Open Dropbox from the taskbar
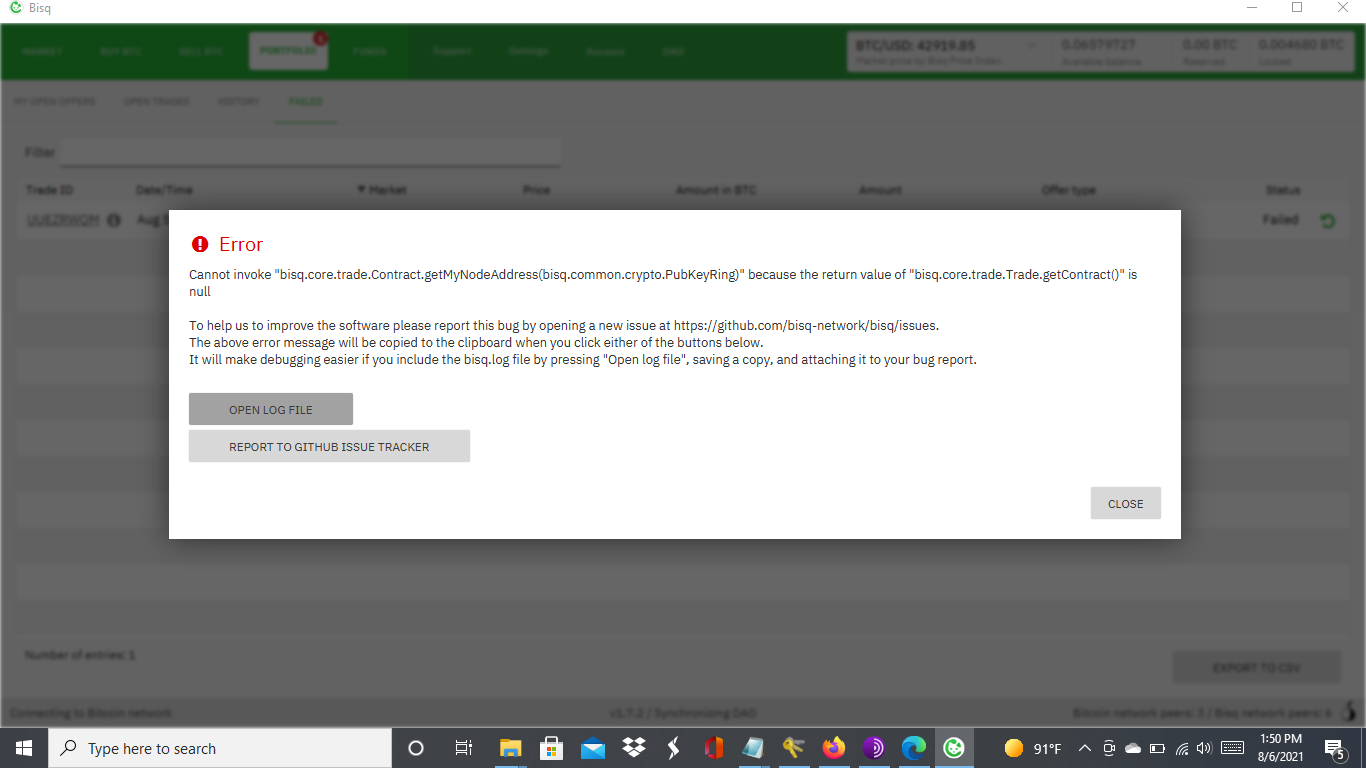This screenshot has height=768, width=1366. (633, 748)
